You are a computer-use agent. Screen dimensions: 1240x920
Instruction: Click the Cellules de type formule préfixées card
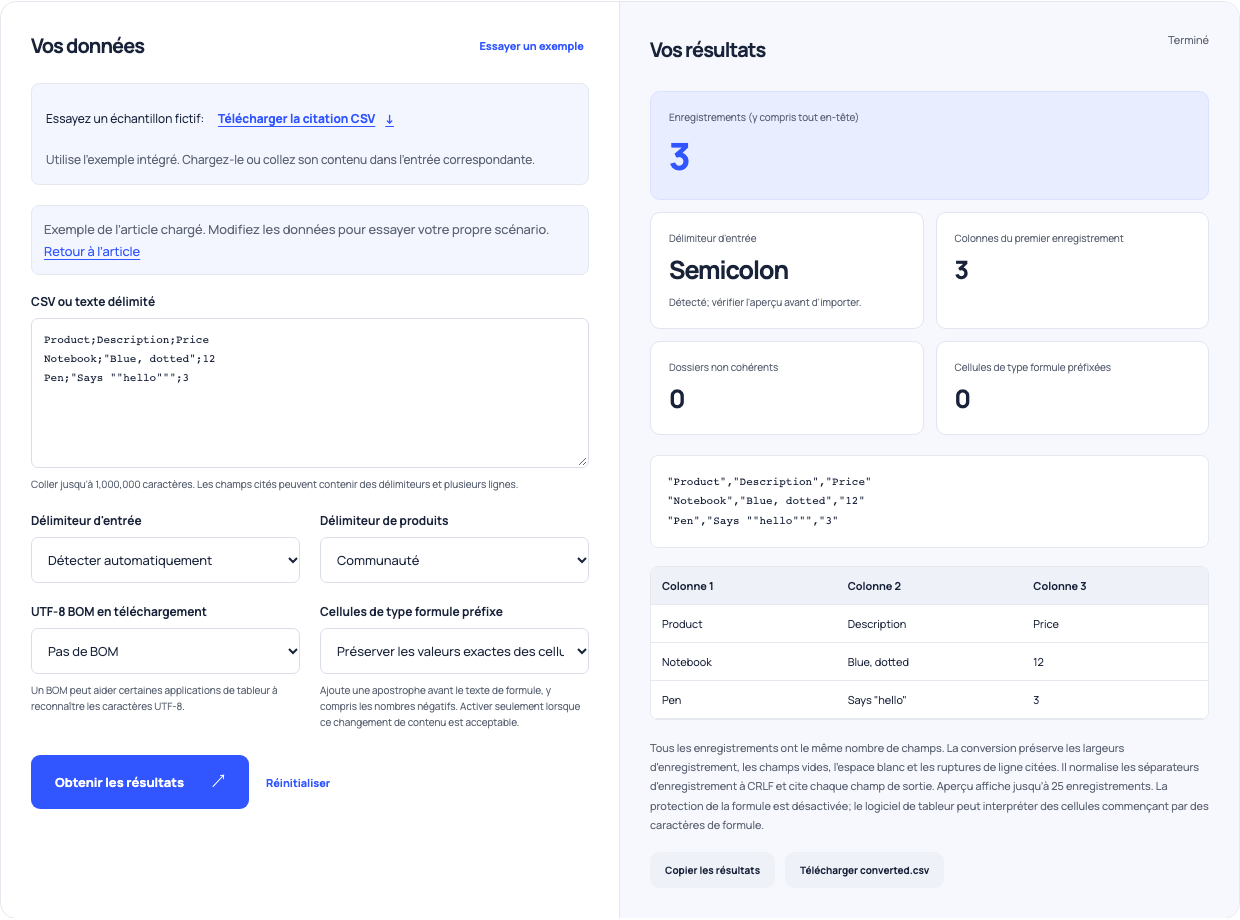pos(1072,388)
